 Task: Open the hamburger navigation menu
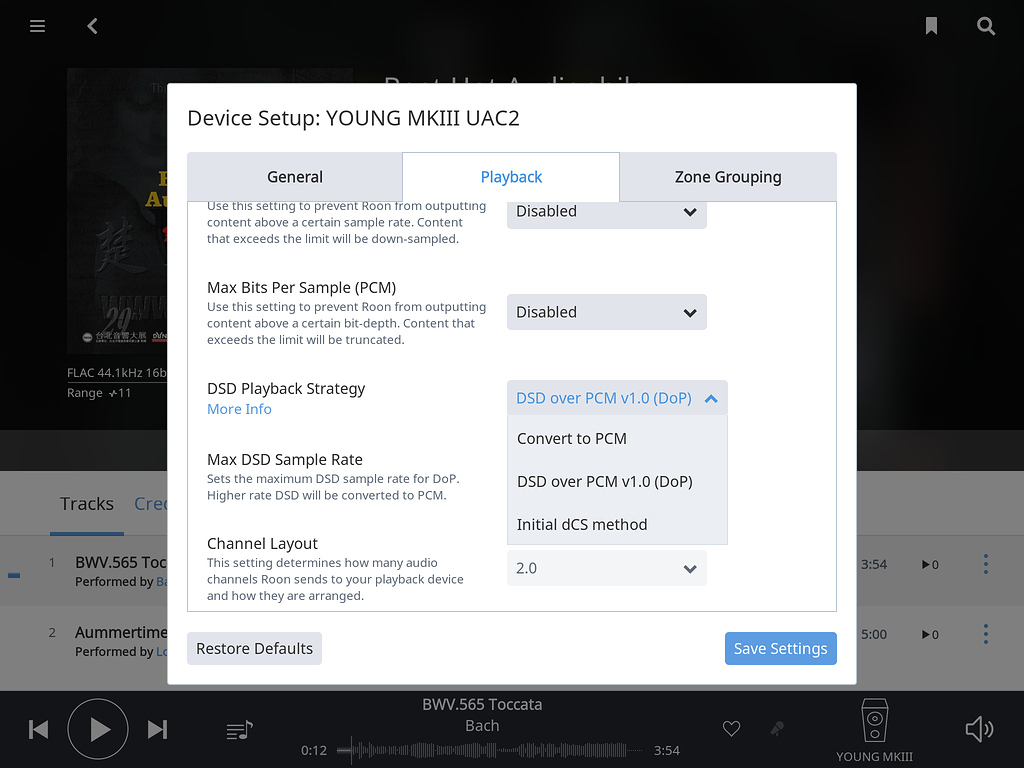tap(37, 26)
